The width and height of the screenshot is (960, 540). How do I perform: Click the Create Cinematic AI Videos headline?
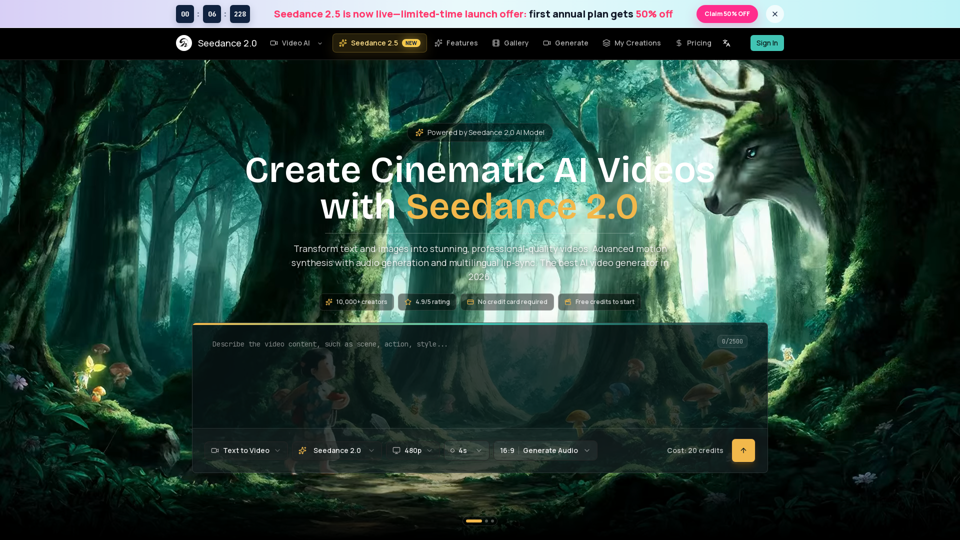click(x=480, y=170)
